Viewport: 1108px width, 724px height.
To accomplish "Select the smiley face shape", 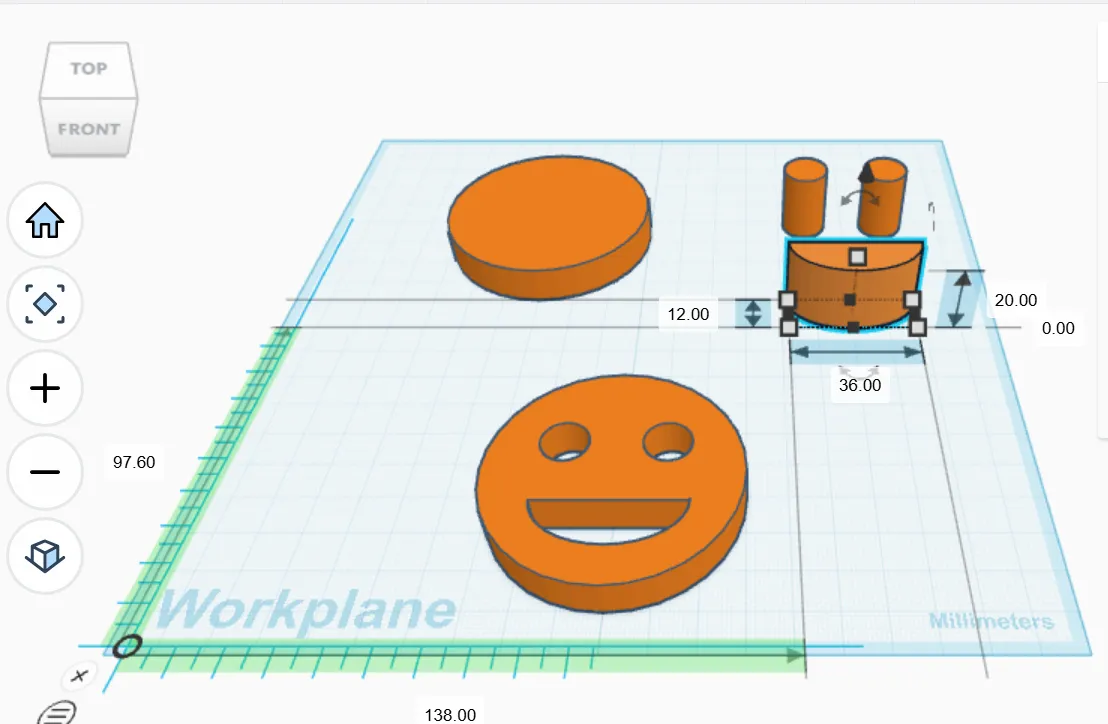I will (610, 490).
